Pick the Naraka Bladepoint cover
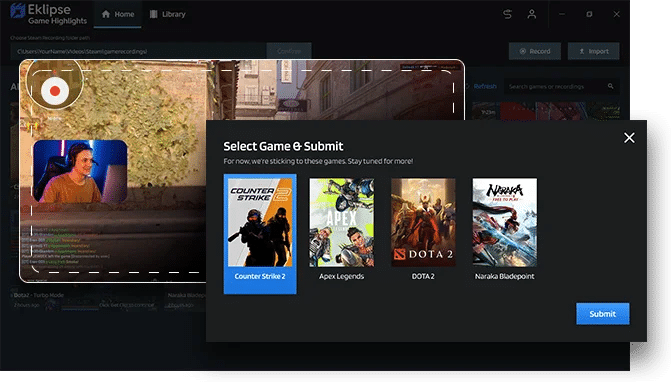Screen dimensions: 671x382 505,222
